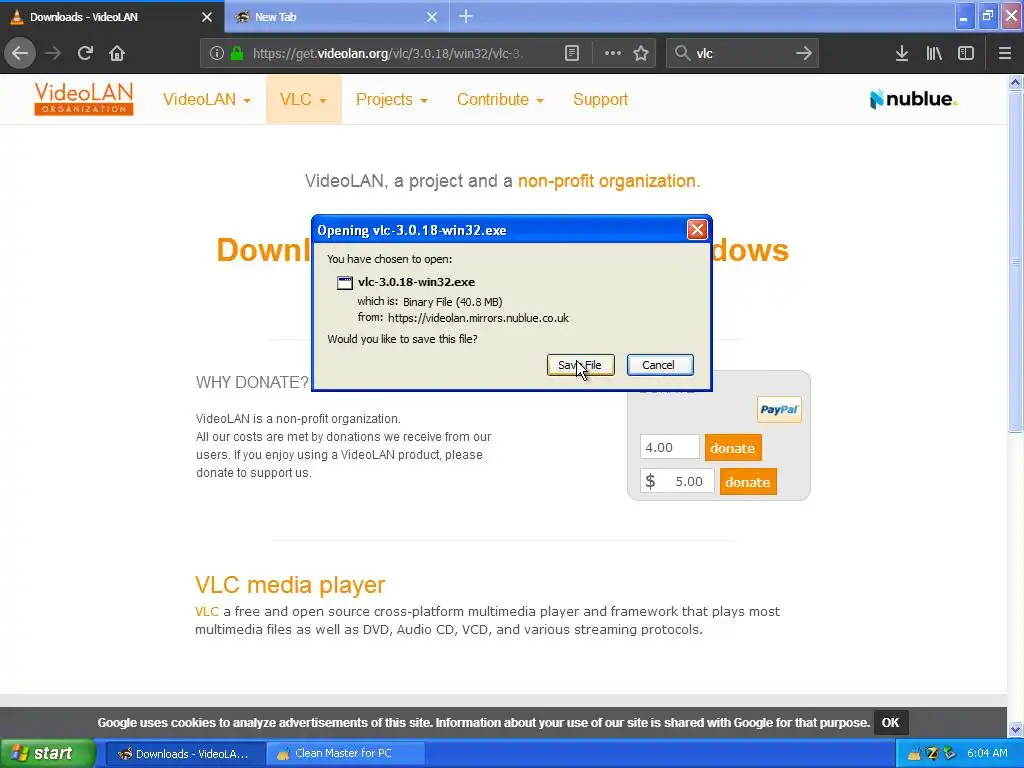Click the forward navigation arrow

53,53
